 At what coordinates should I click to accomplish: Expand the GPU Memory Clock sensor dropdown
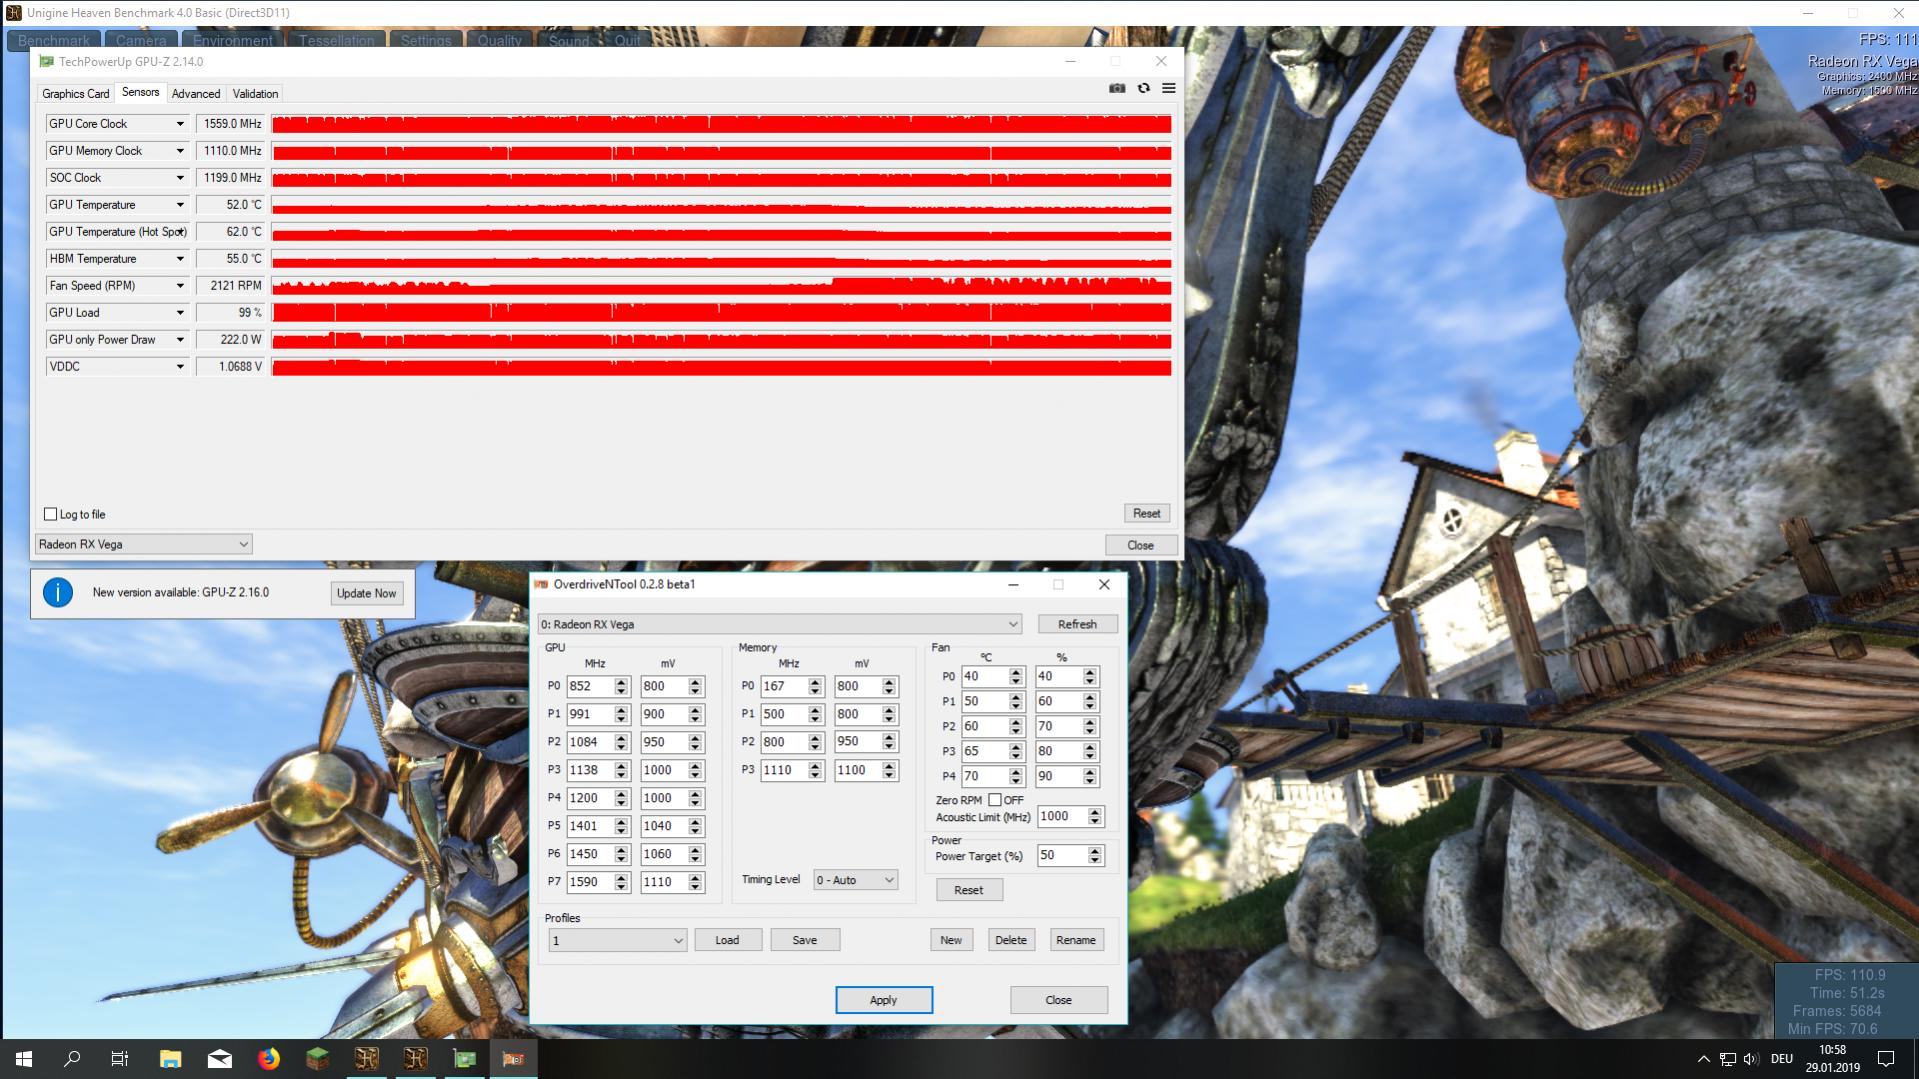(180, 151)
